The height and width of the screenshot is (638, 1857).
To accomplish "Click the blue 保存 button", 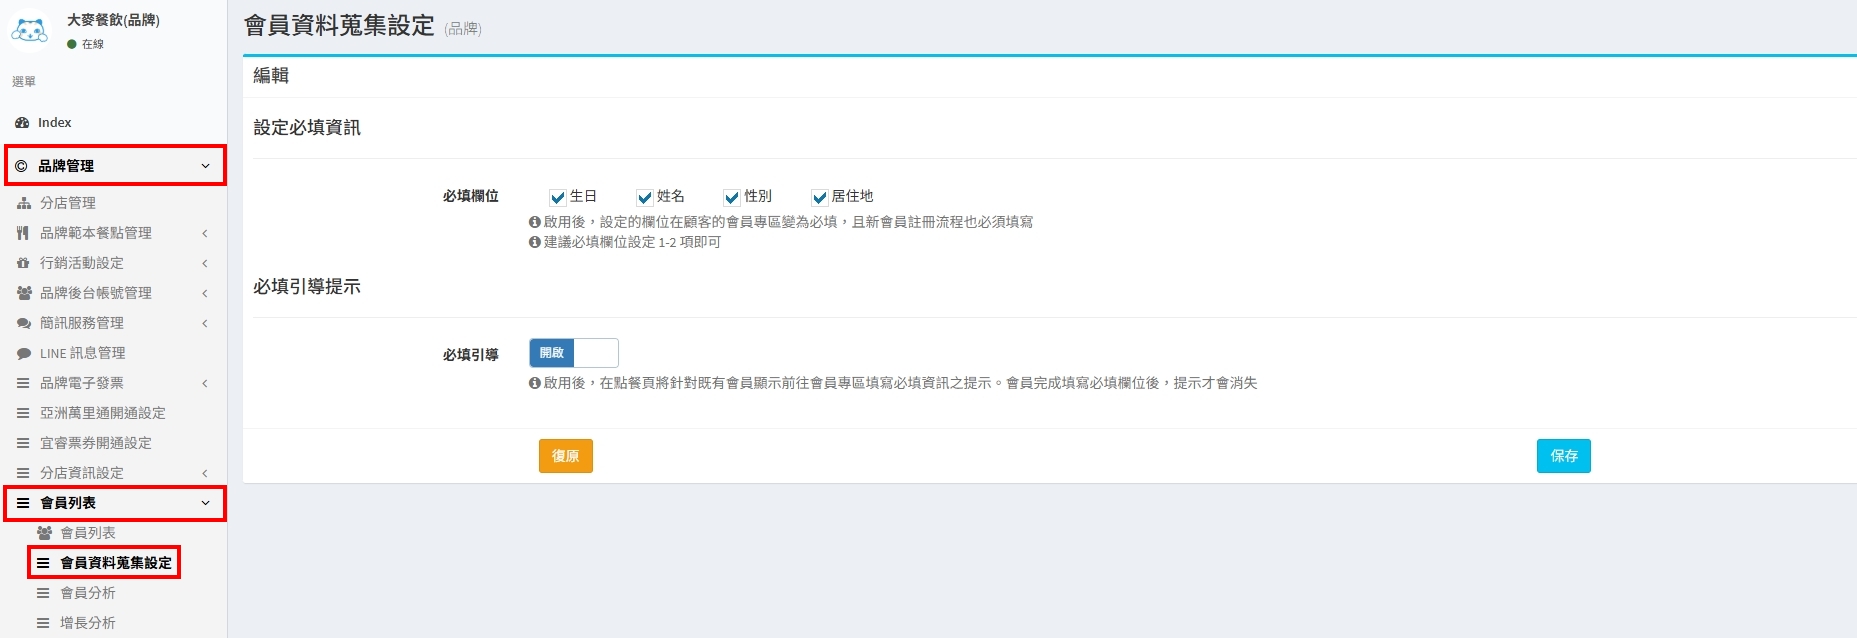I will [x=1563, y=456].
